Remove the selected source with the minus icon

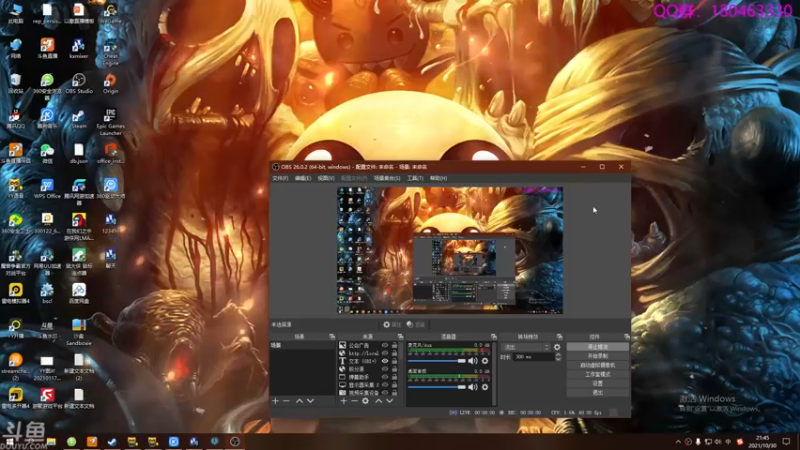click(x=354, y=401)
